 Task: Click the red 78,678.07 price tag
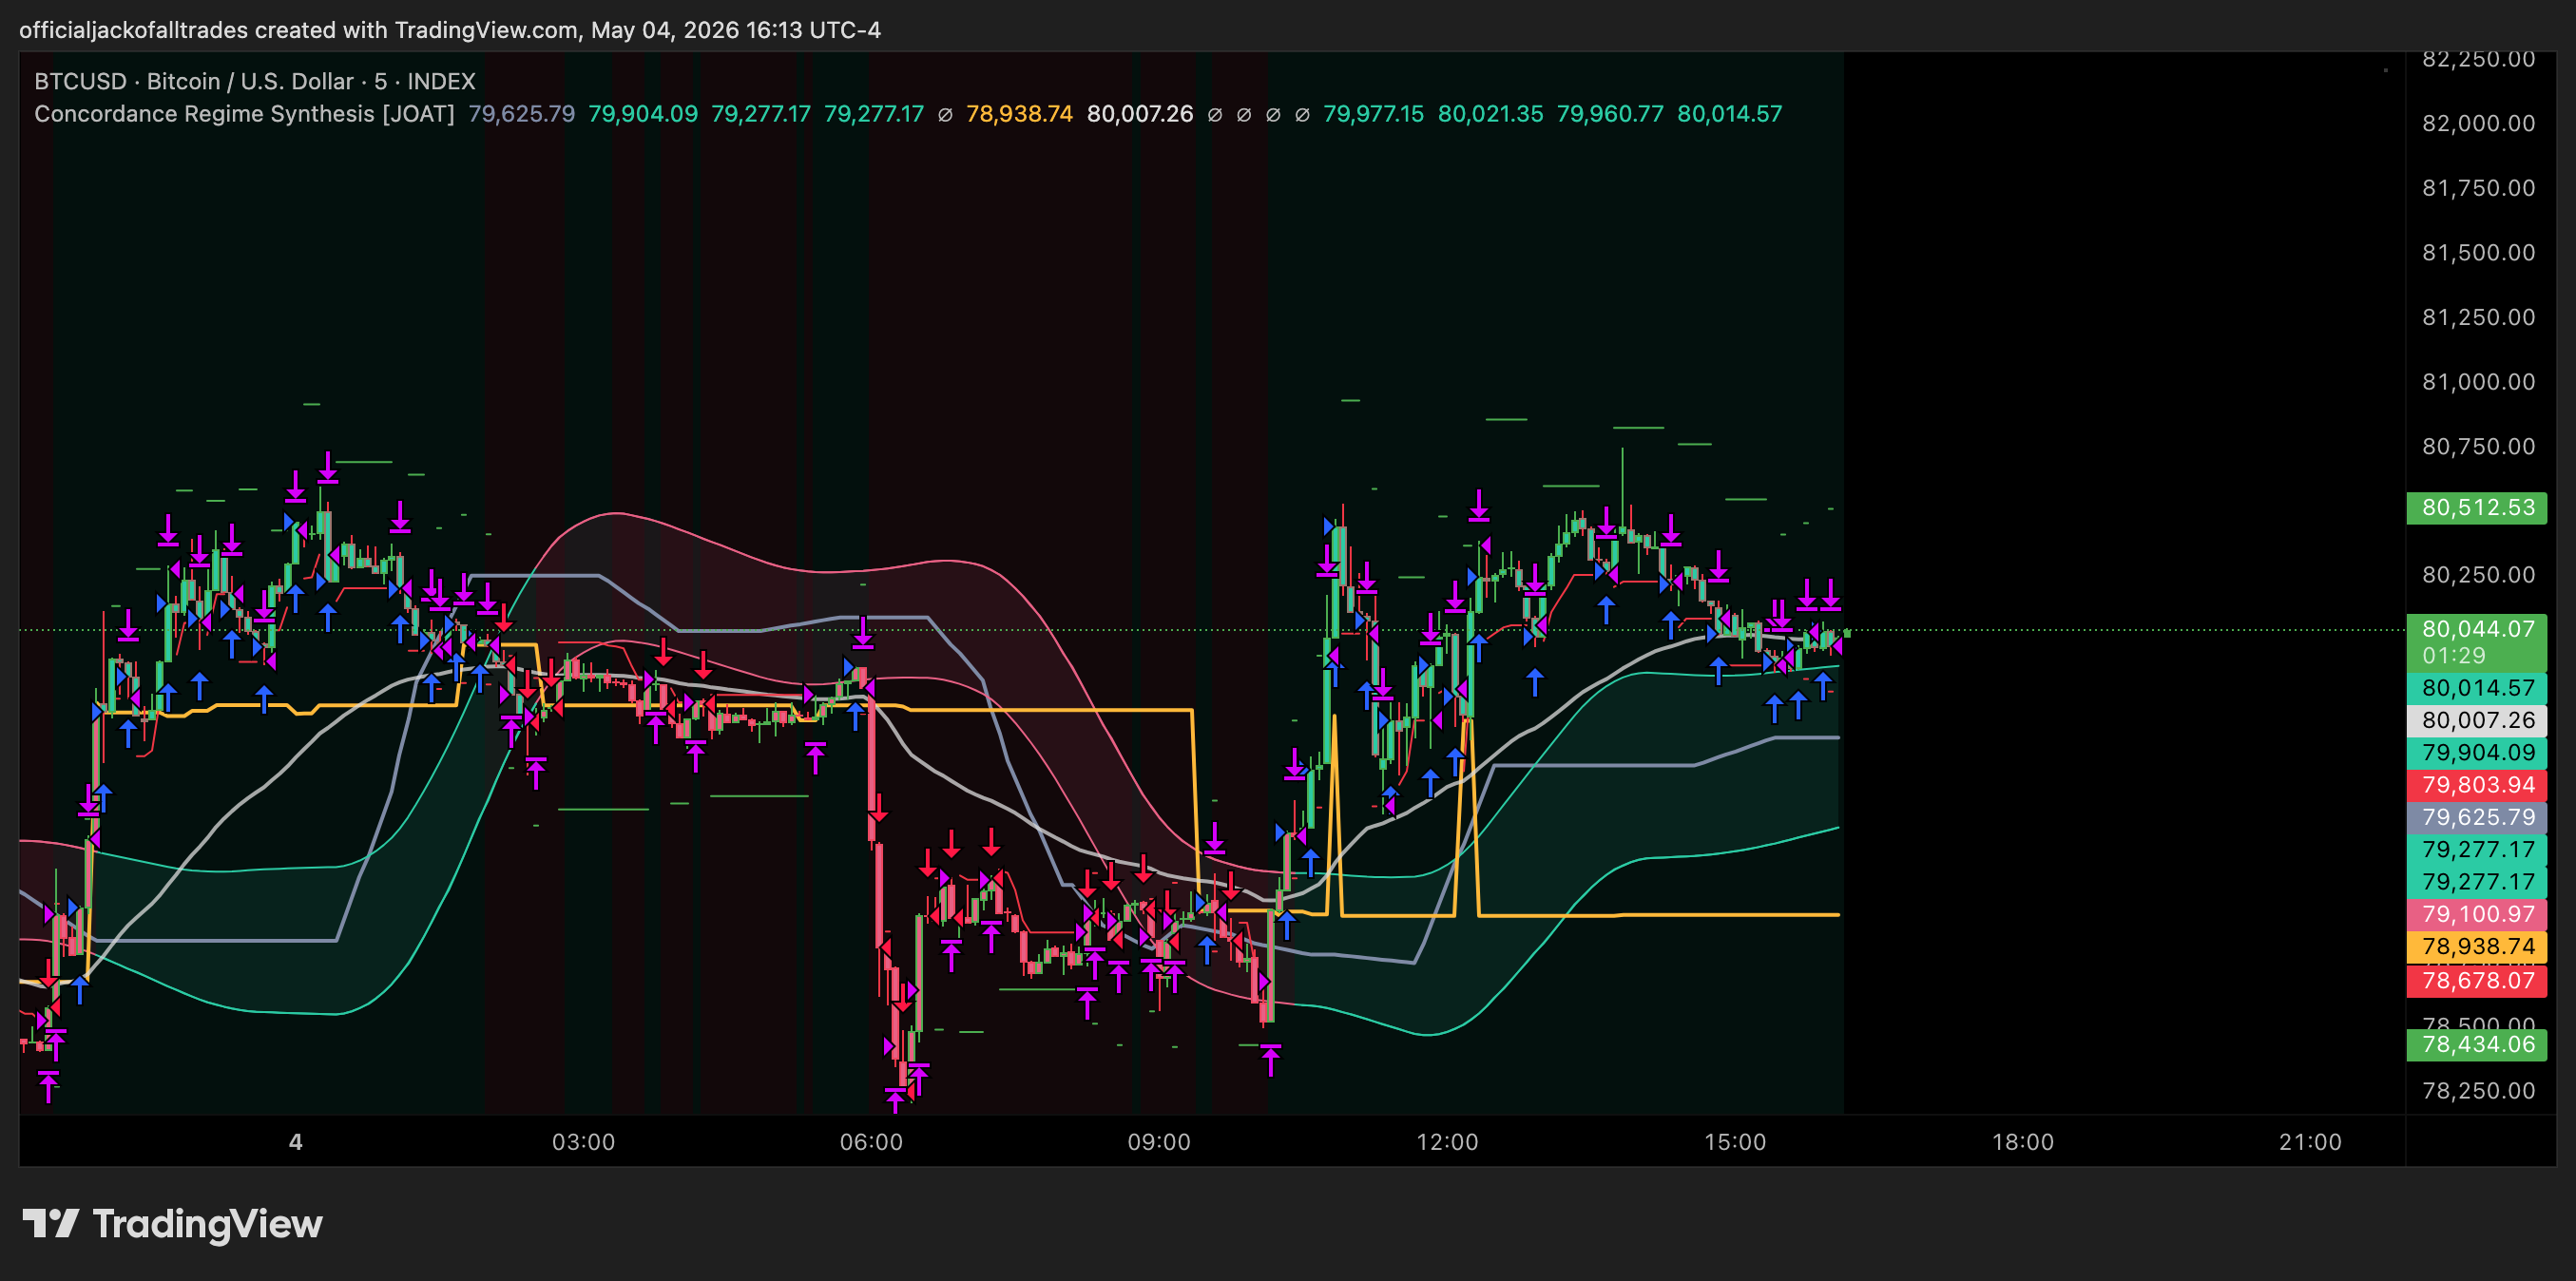tap(2477, 981)
